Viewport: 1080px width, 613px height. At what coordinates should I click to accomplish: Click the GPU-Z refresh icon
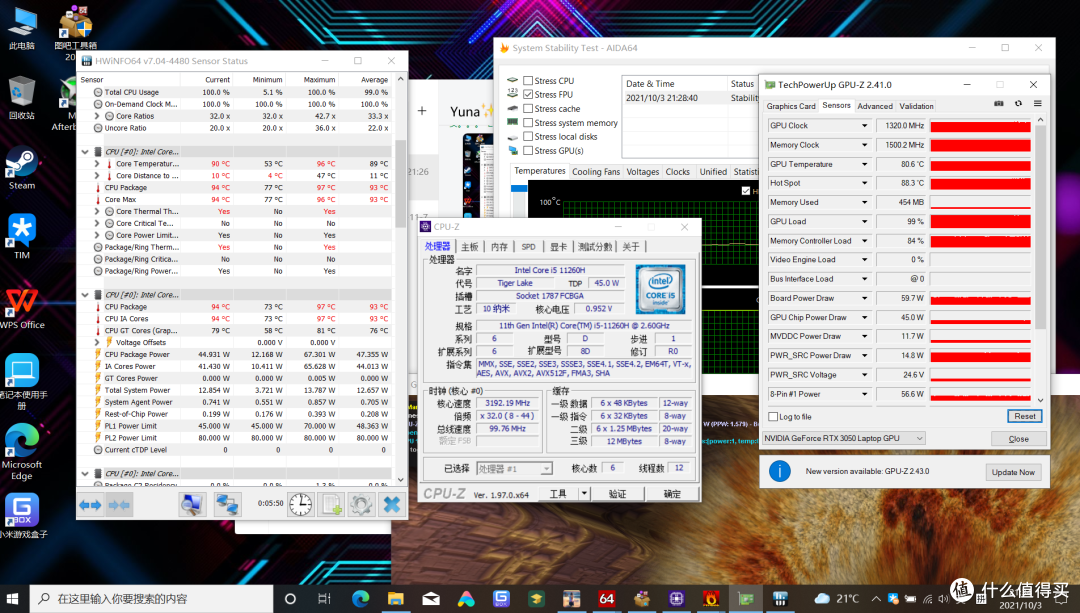coord(1018,104)
